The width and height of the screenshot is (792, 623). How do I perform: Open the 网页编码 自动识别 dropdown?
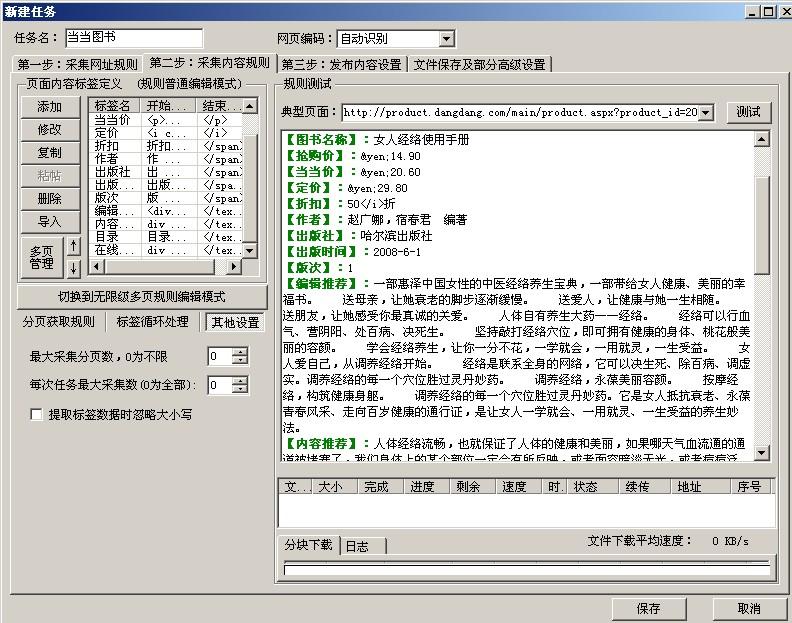point(446,38)
